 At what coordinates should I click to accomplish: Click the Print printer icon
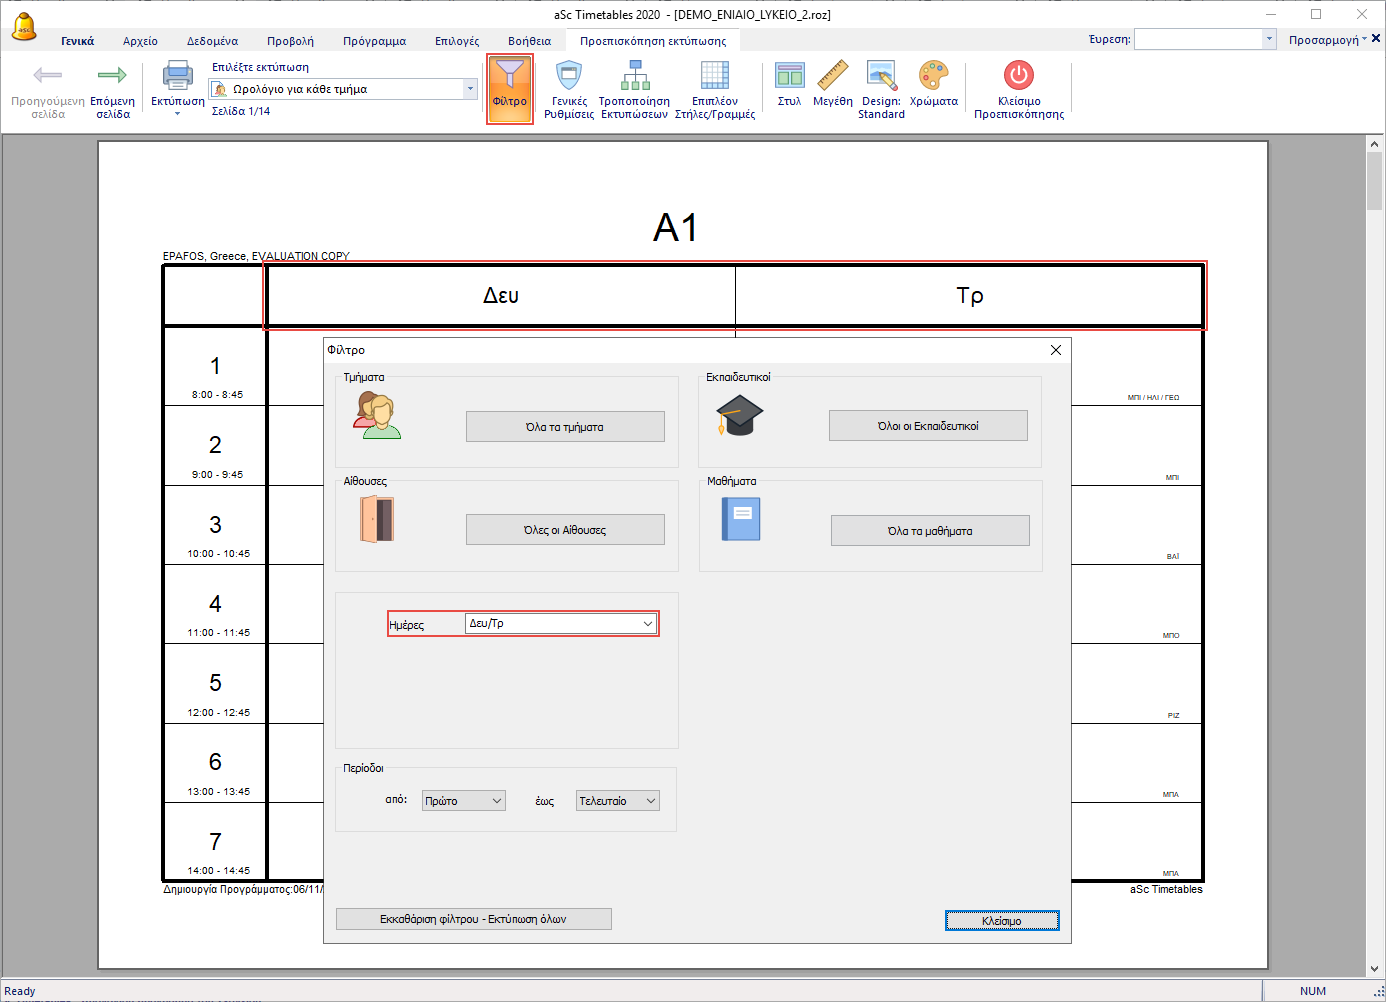click(x=178, y=76)
